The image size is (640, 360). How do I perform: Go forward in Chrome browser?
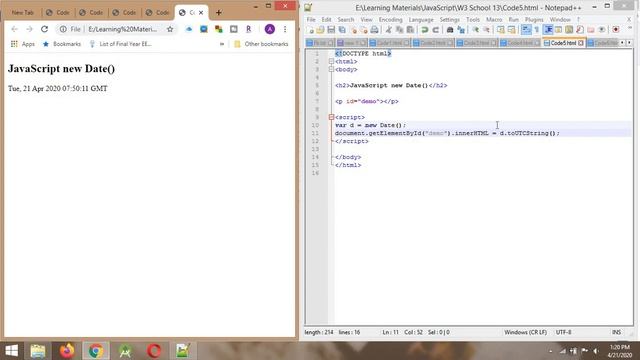pyautogui.click(x=29, y=29)
